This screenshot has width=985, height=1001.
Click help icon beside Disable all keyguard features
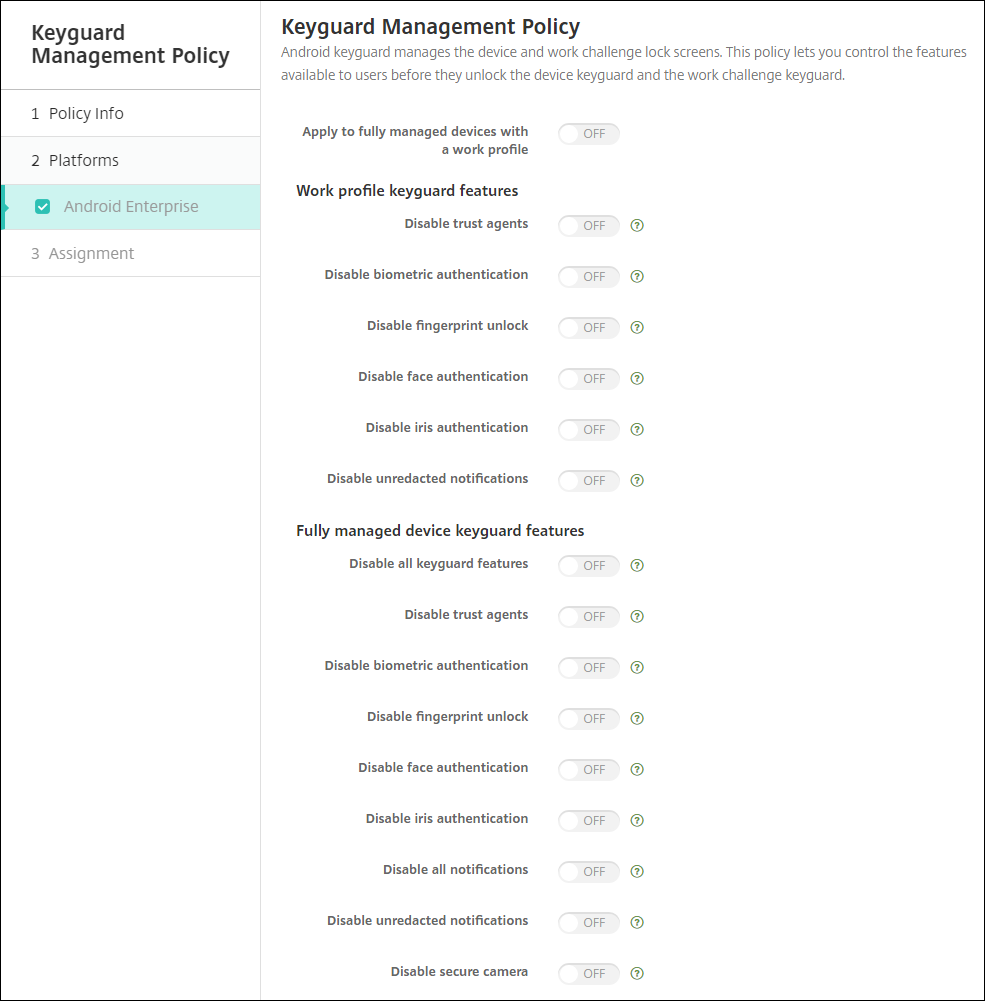pyautogui.click(x=637, y=565)
